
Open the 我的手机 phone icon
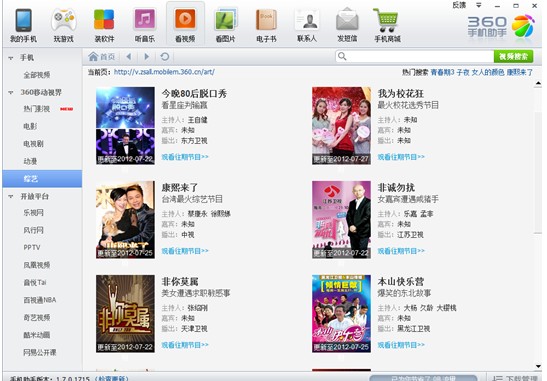(23, 25)
